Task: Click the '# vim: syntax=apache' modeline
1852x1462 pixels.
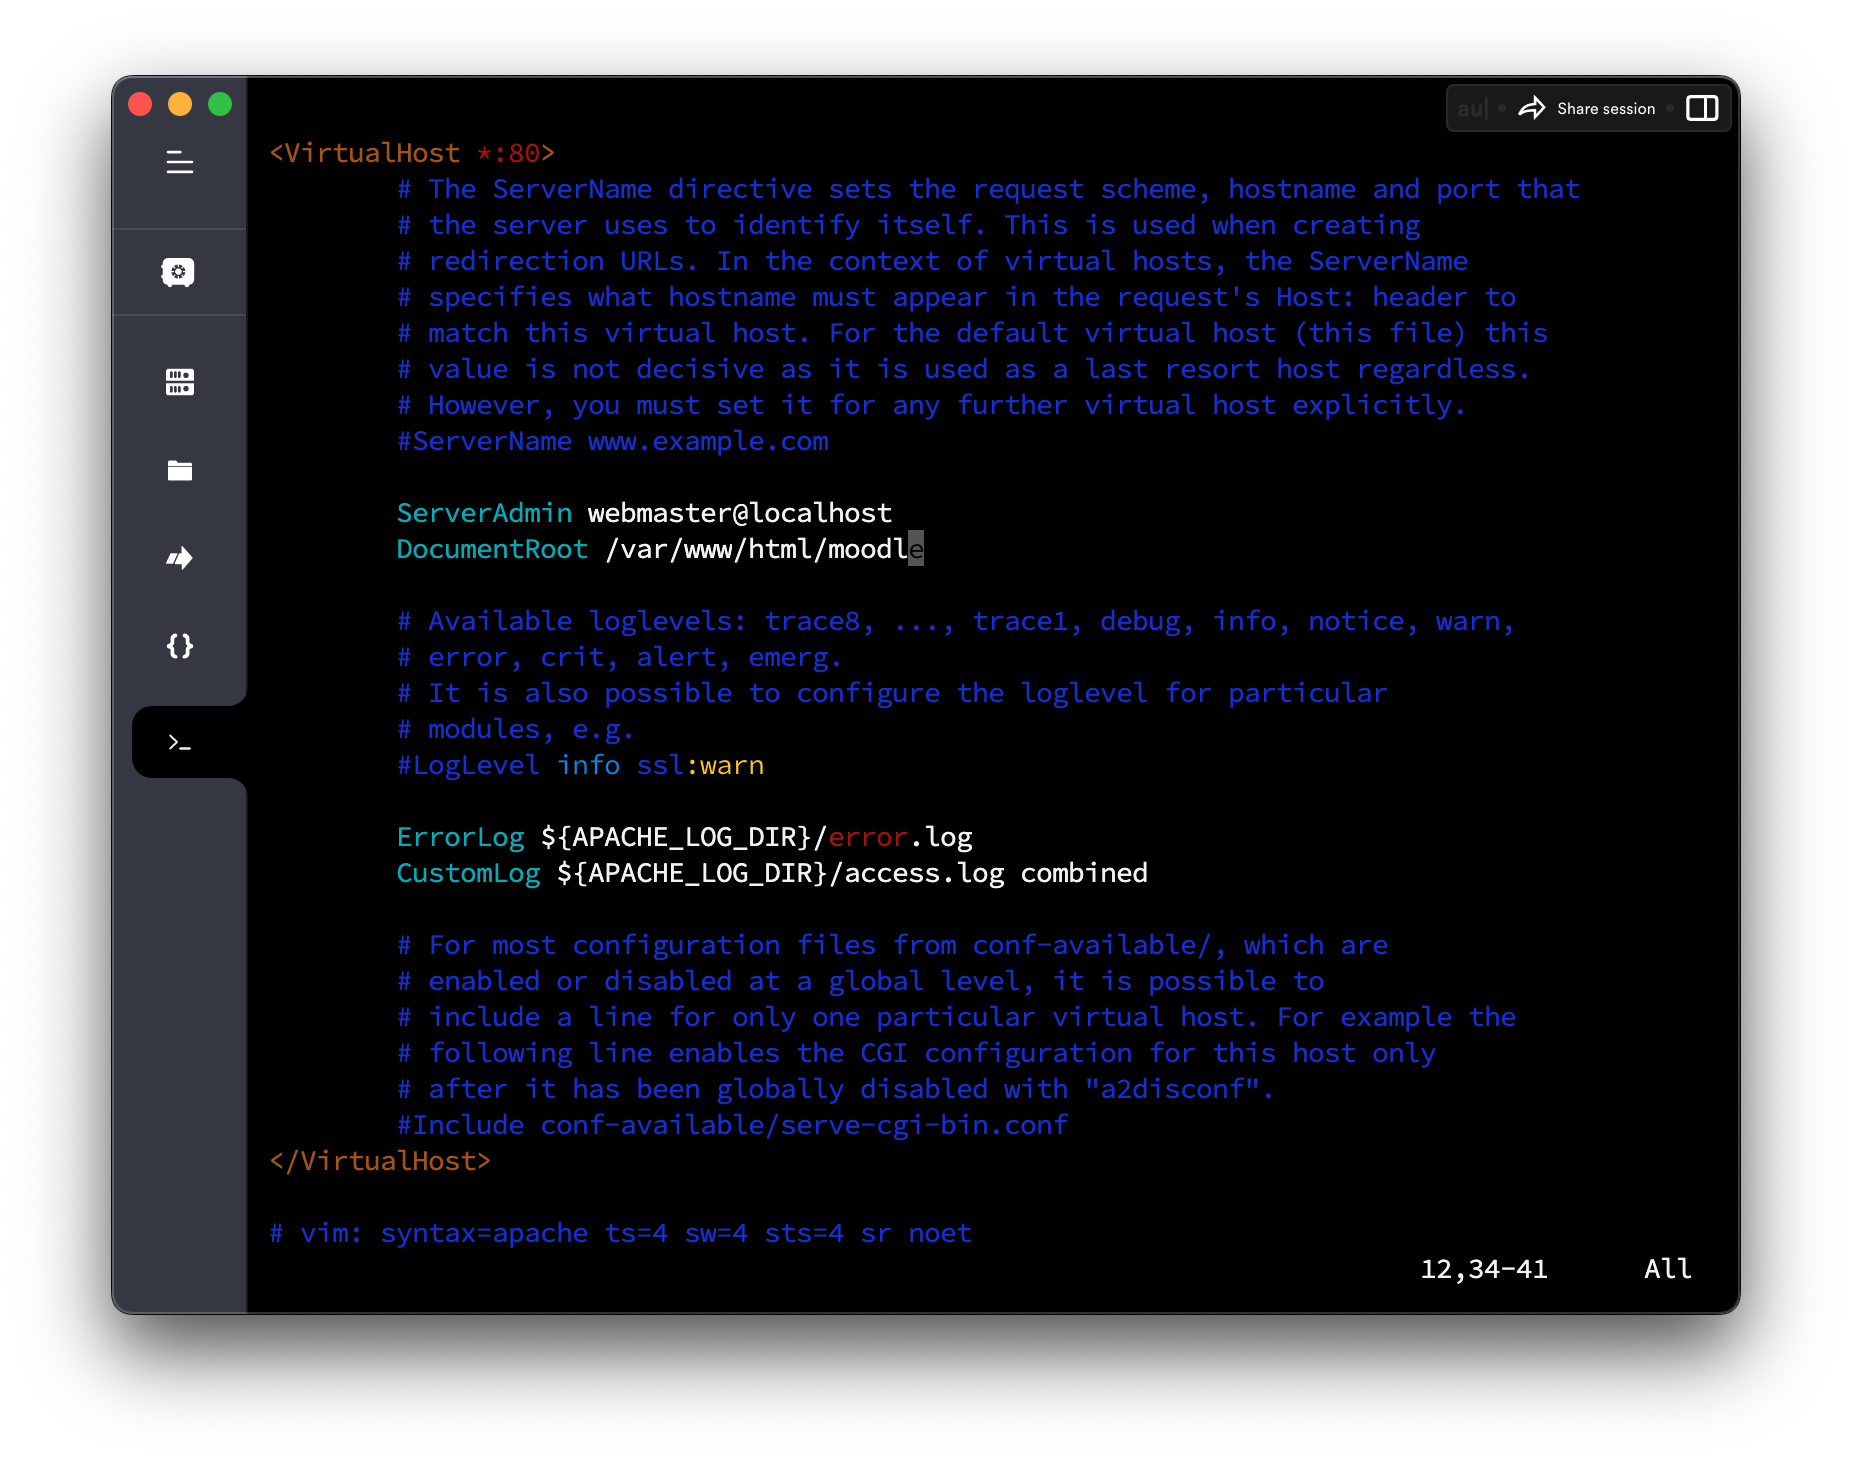Action: tap(620, 1233)
